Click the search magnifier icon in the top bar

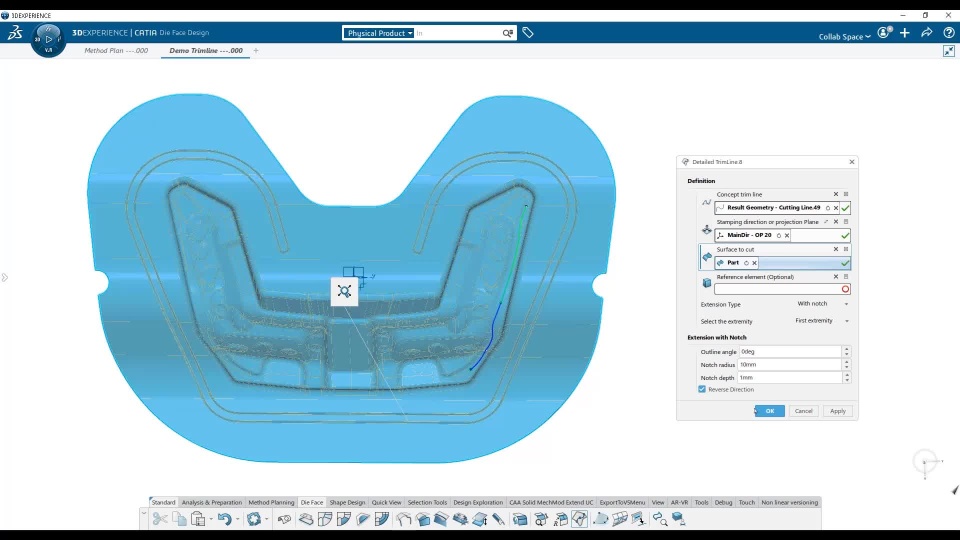[508, 33]
